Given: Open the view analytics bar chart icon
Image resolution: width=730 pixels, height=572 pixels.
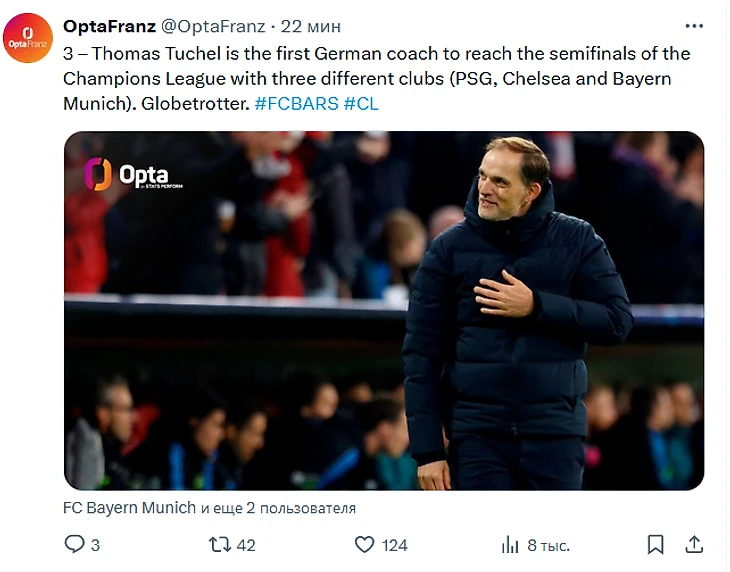Looking at the screenshot, I should (x=510, y=544).
